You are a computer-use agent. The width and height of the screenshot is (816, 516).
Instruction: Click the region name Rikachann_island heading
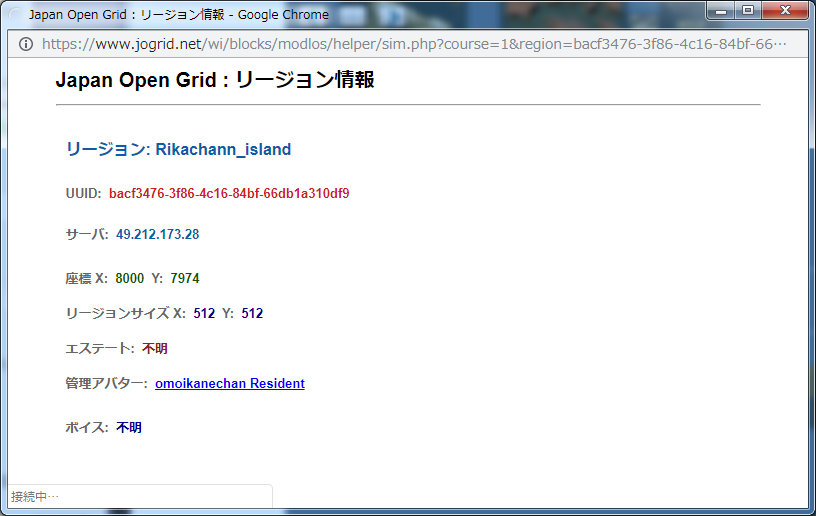coord(223,149)
